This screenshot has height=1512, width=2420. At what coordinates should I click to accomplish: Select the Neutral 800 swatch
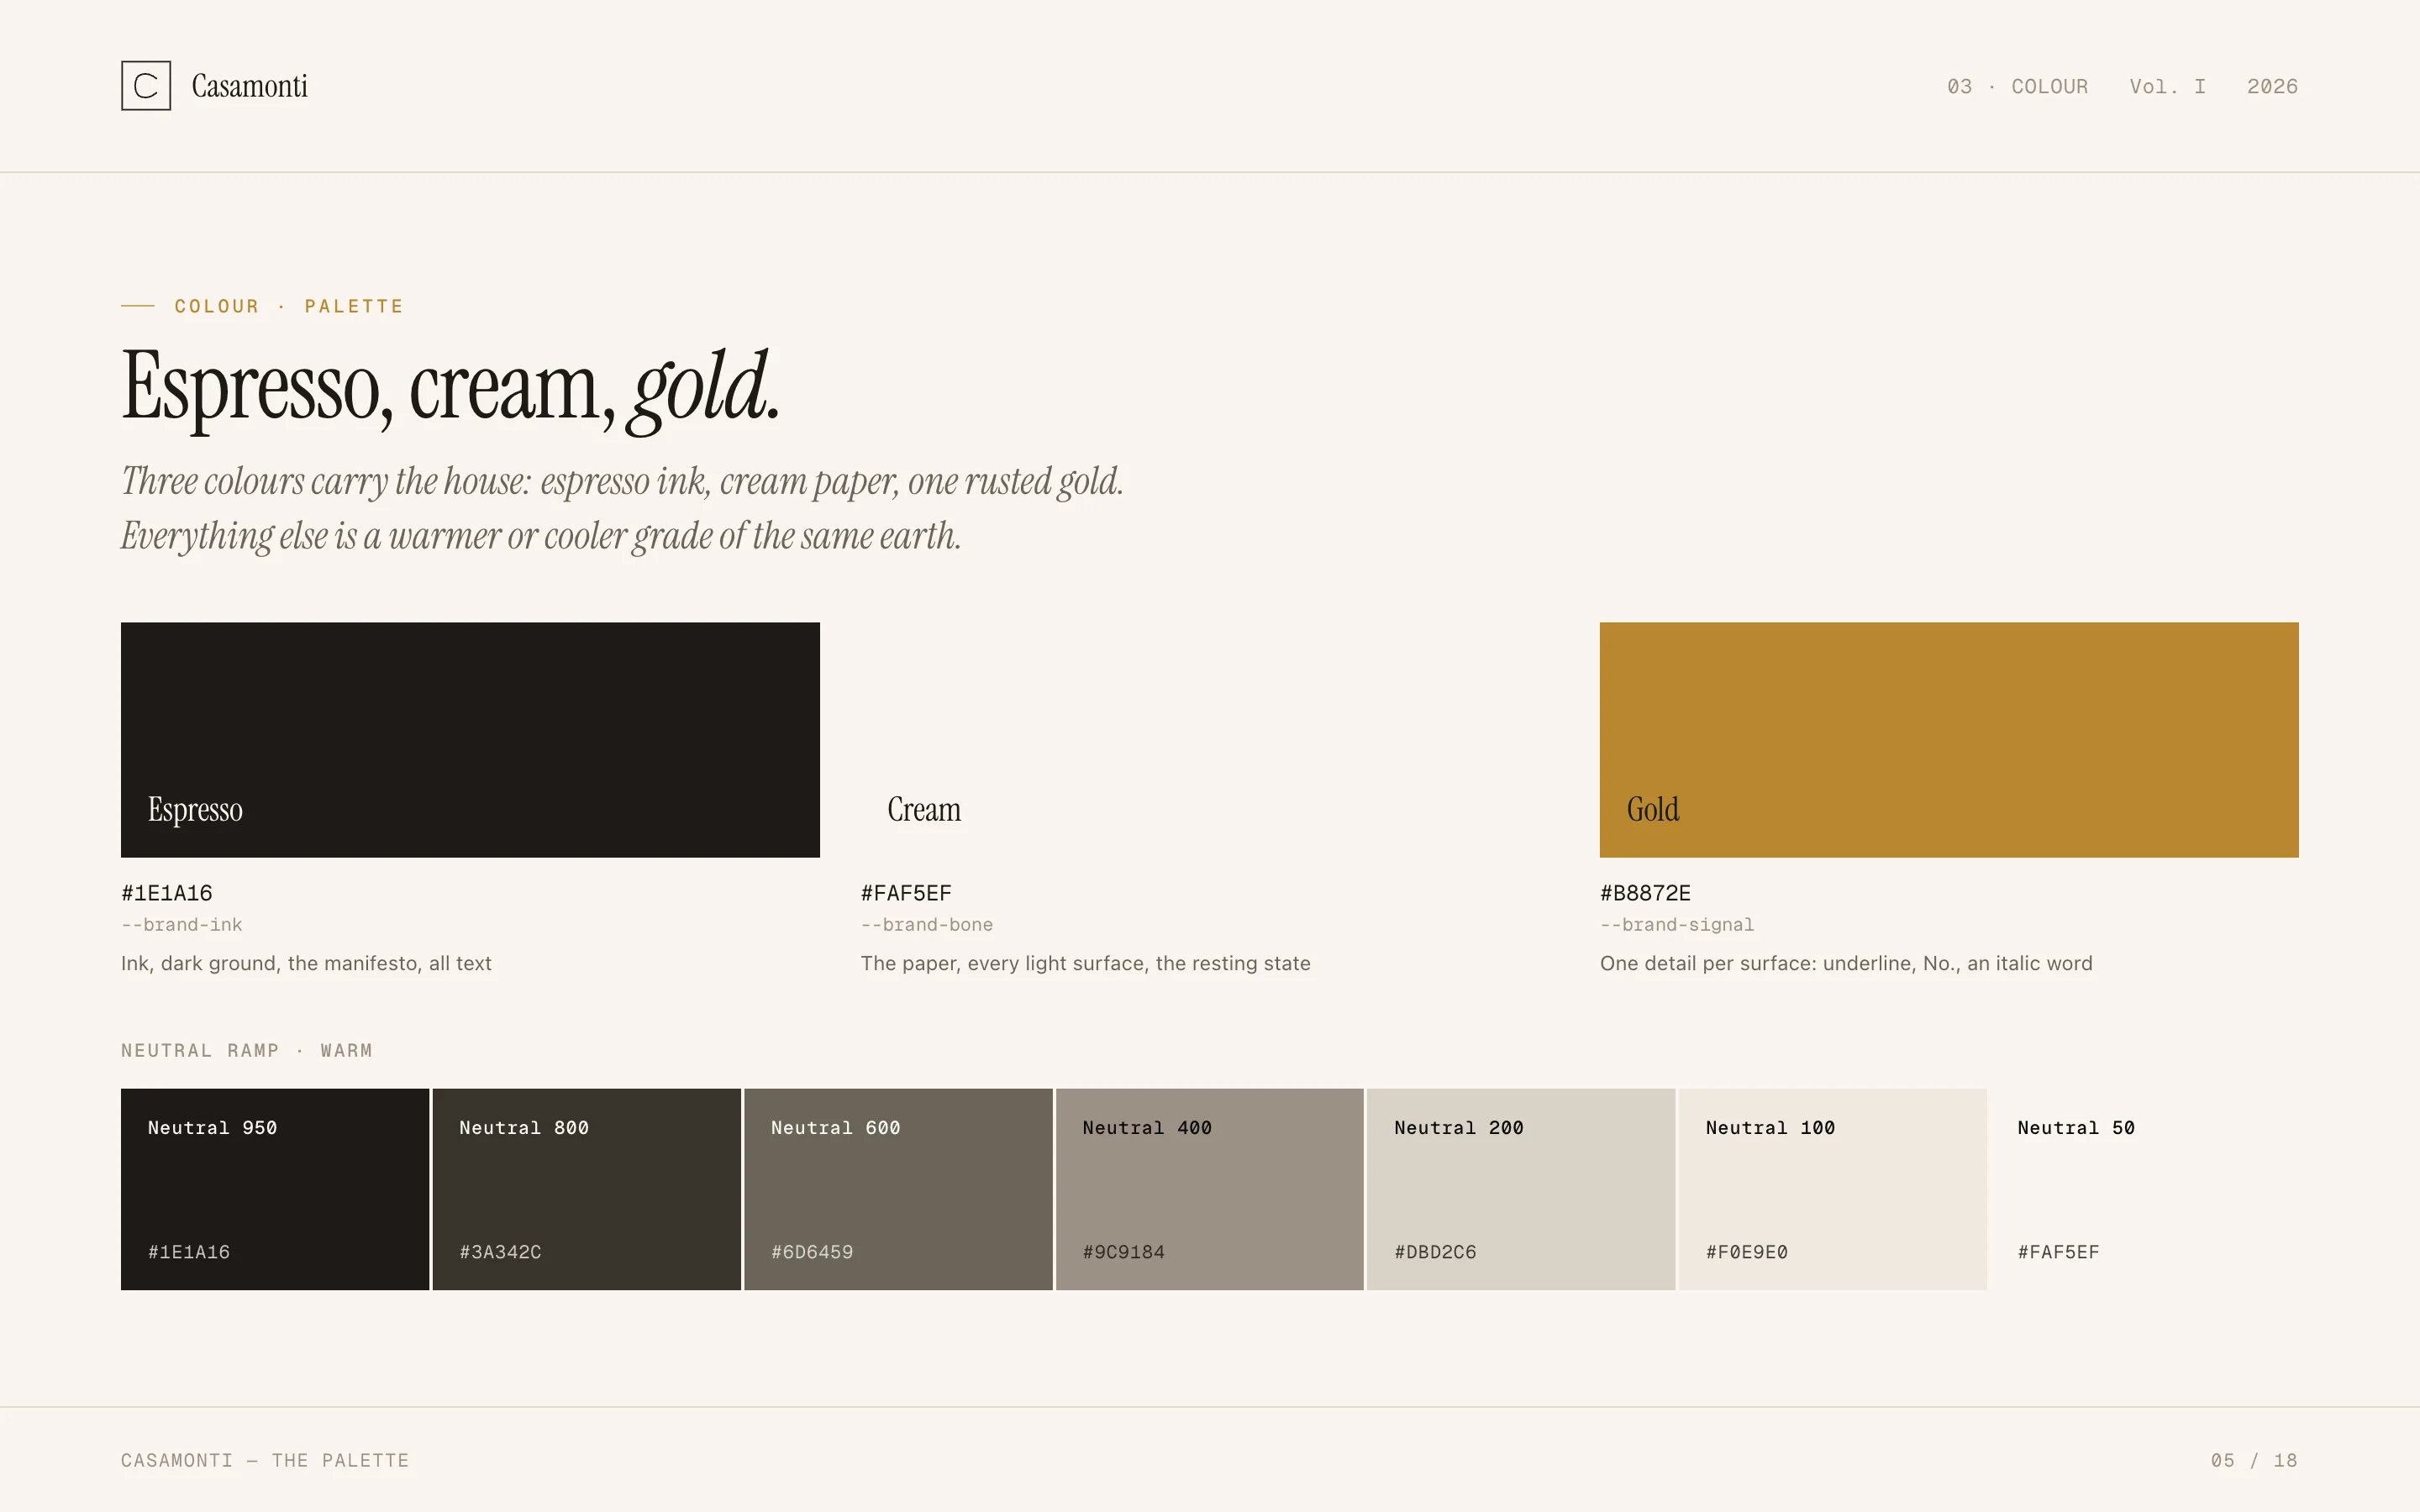click(x=587, y=1189)
